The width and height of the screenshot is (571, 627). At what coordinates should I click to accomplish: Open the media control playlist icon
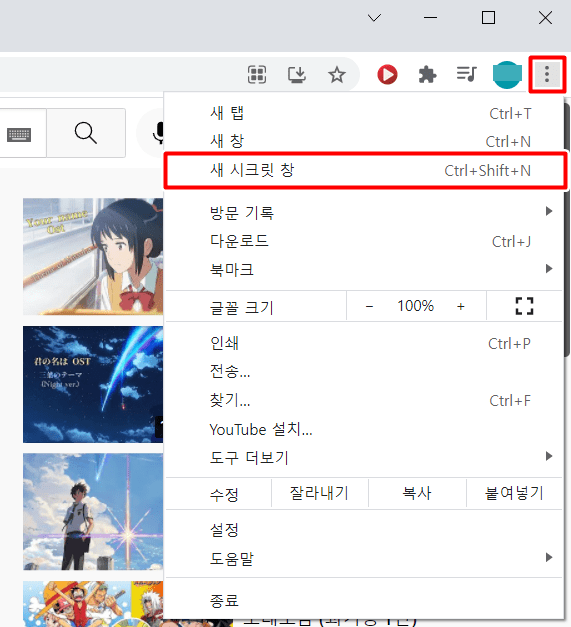(467, 74)
